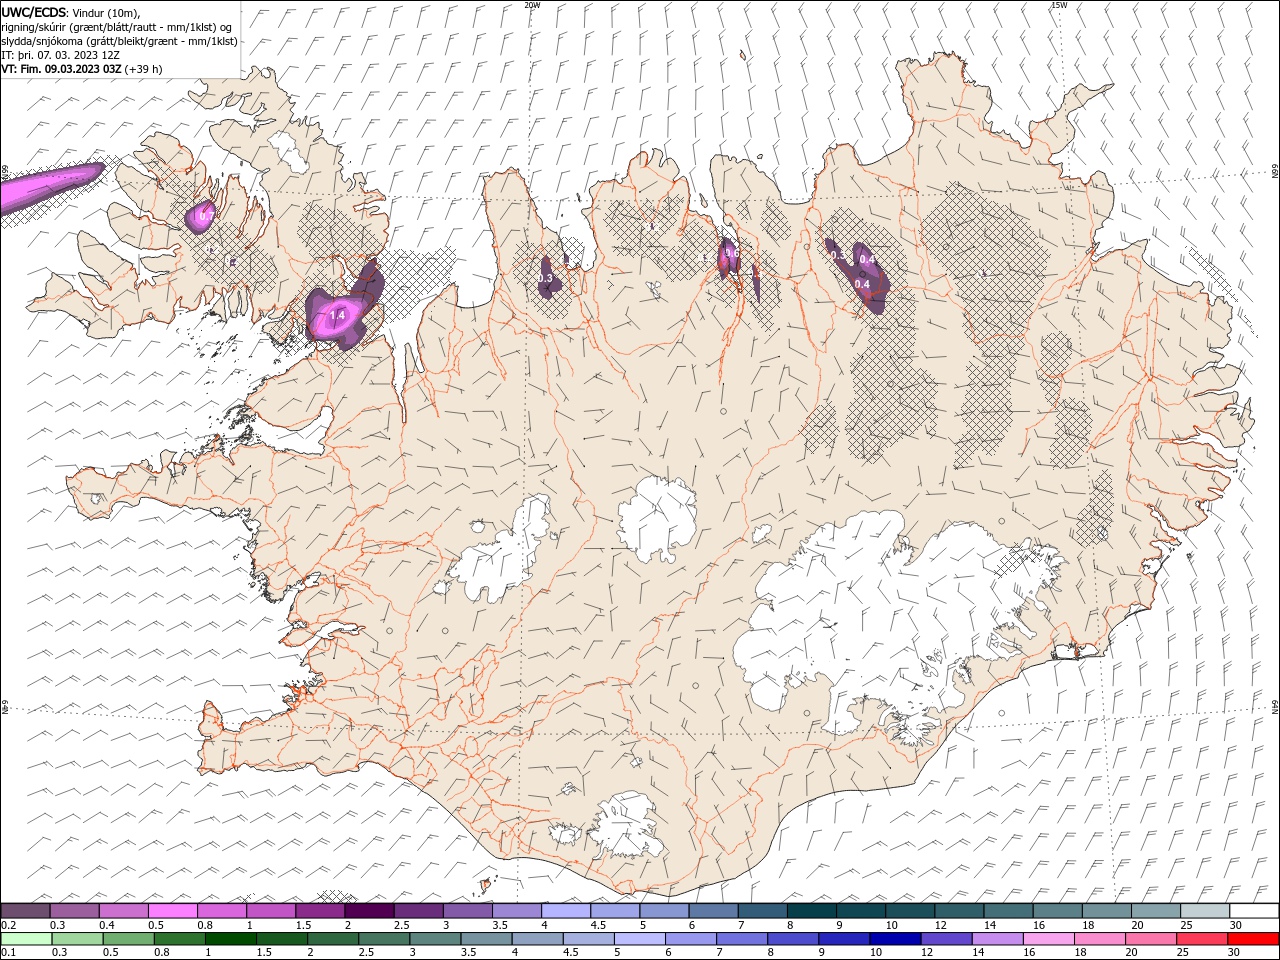The height and width of the screenshot is (960, 1280).
Task: Click the 1.4 snowfall value label
Action: (338, 316)
